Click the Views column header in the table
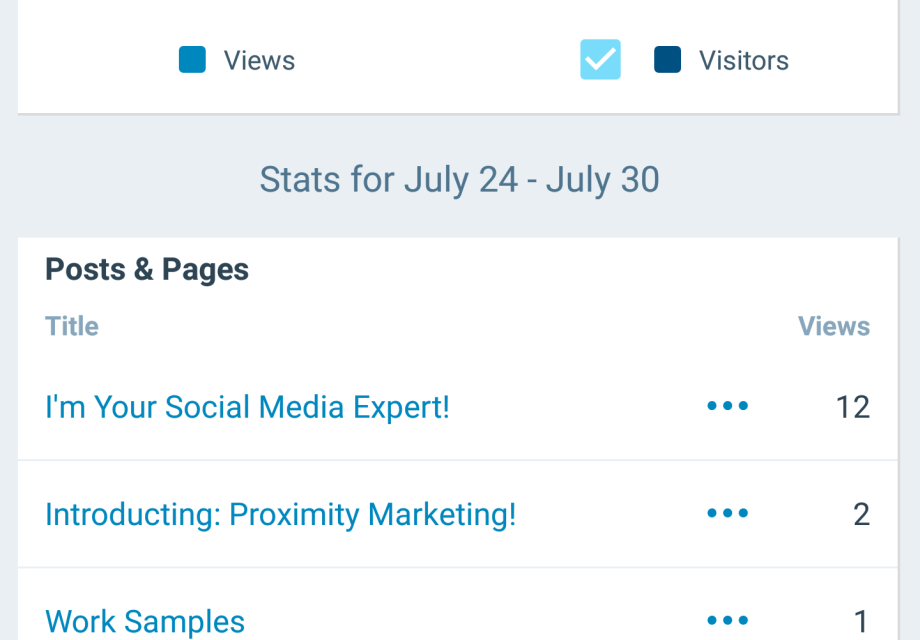 click(833, 326)
